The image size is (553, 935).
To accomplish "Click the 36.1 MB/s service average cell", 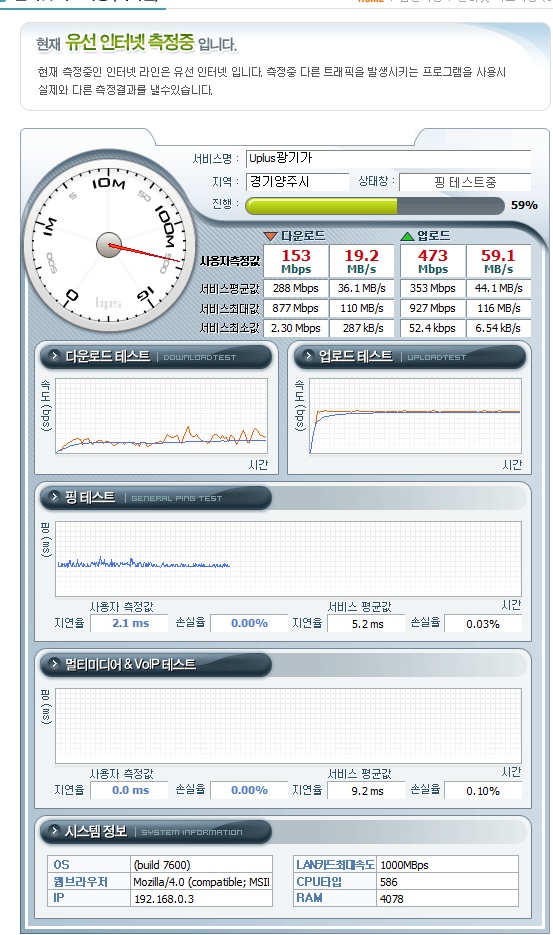I will 362,288.
